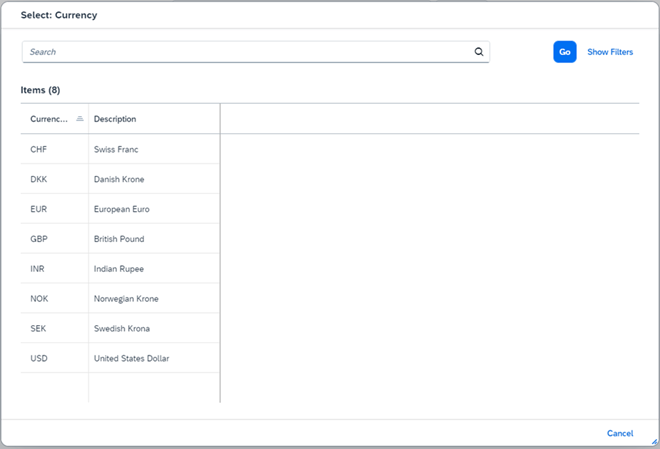The image size is (660, 449).
Task: Click the European Euro description
Action: (x=121, y=209)
